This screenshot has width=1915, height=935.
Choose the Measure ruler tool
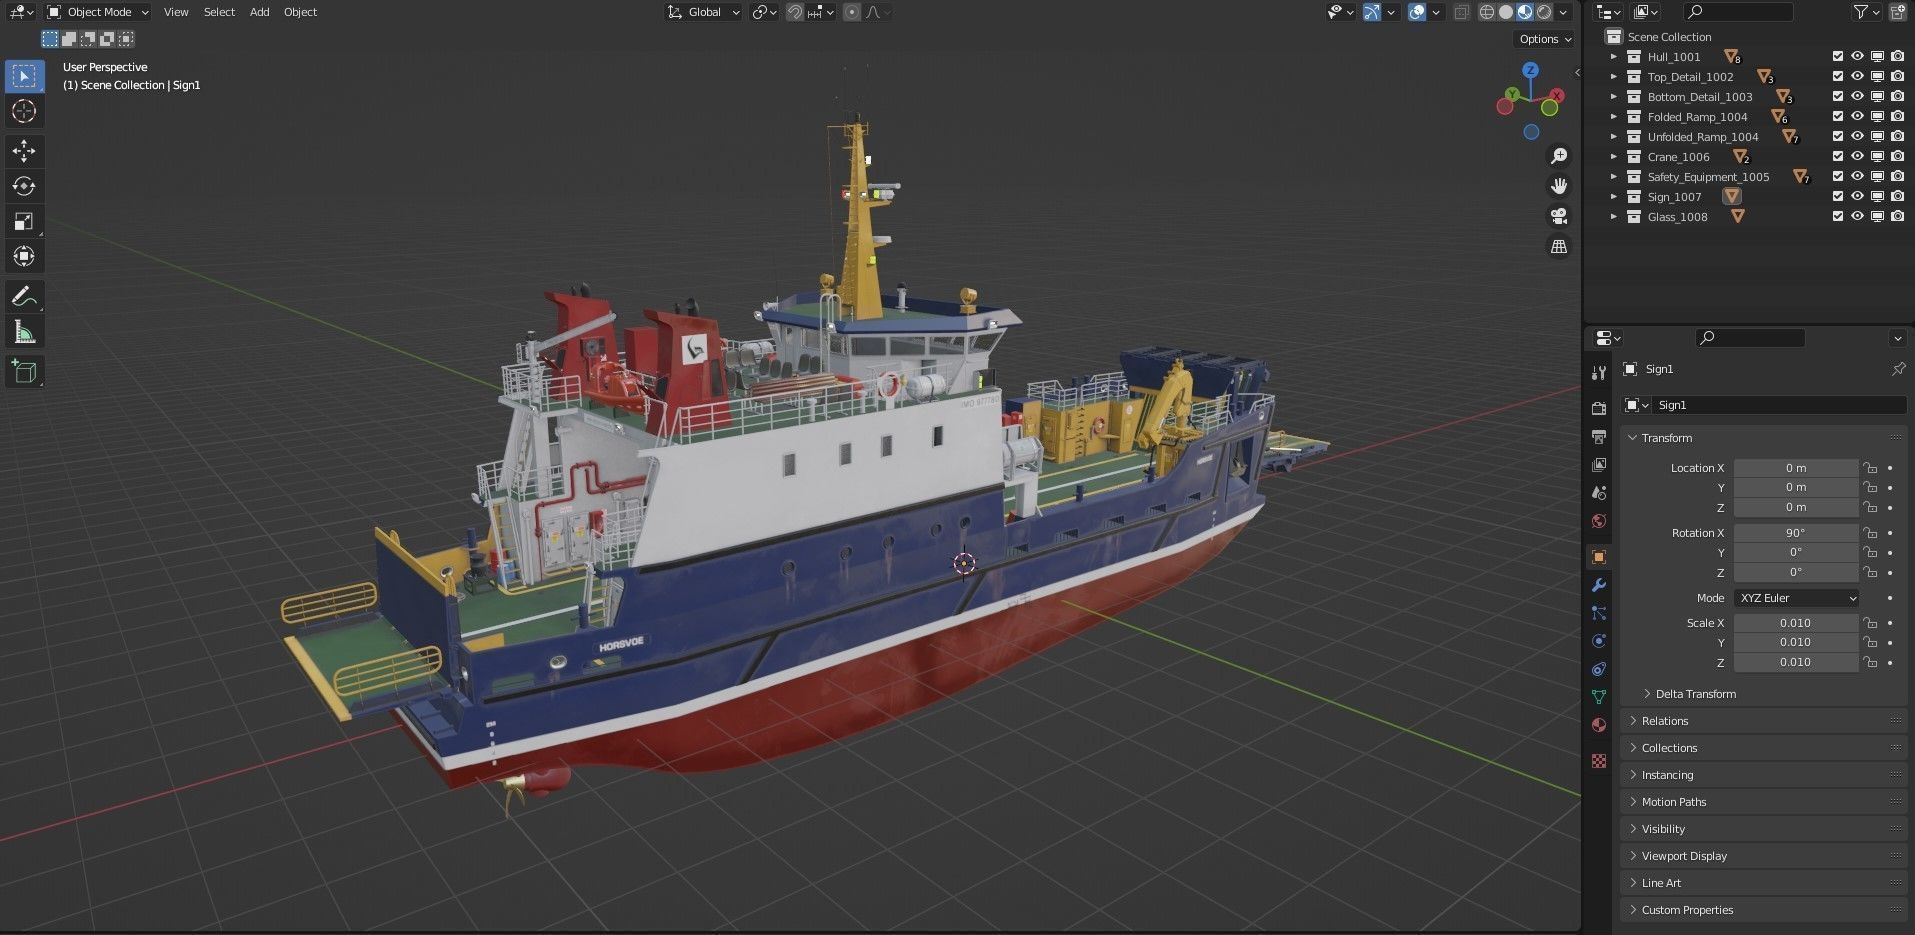click(24, 332)
